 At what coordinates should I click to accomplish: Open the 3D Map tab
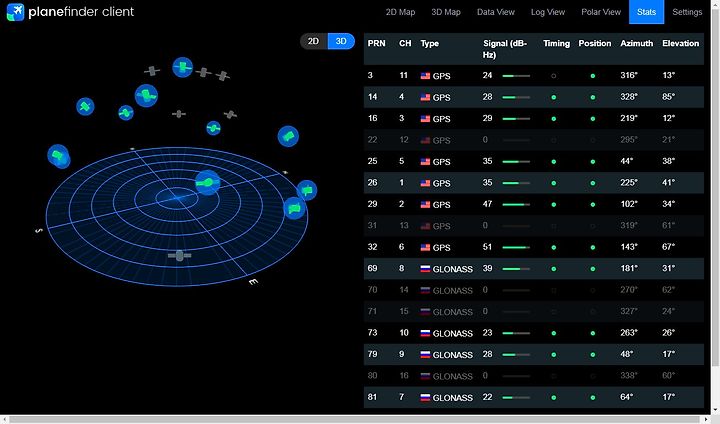click(x=446, y=12)
